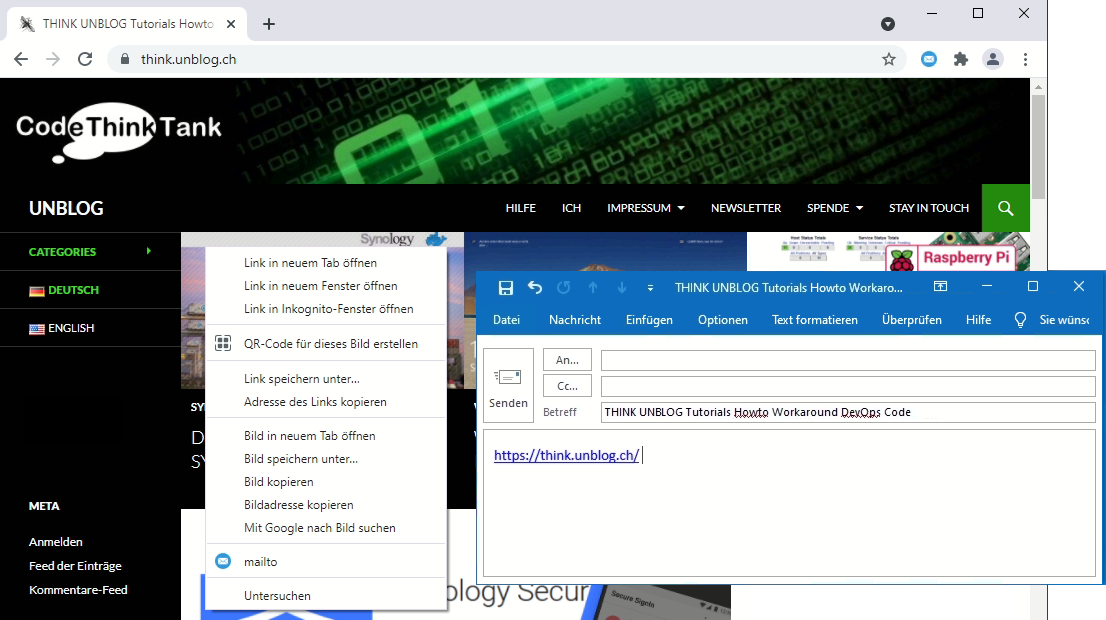Image resolution: width=1106 pixels, height=620 pixels.
Task: Bookmark the page with the star icon
Action: point(889,59)
